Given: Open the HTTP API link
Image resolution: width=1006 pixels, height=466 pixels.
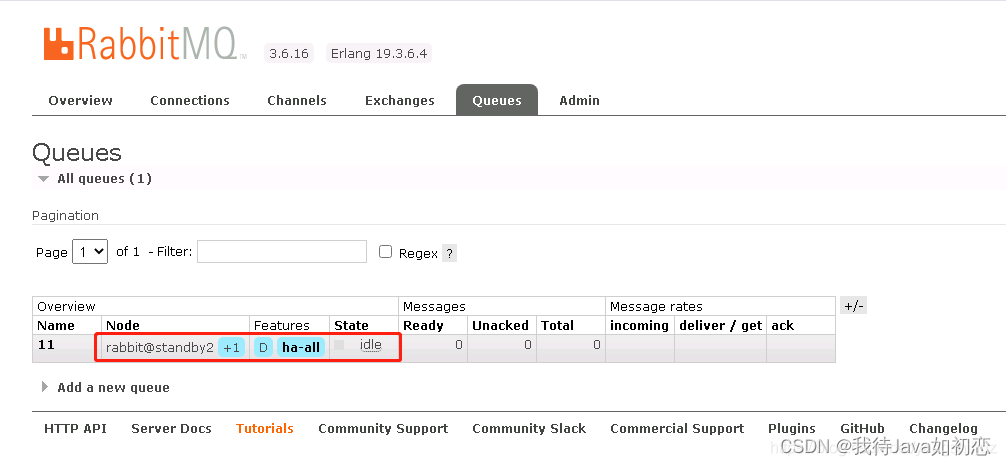Looking at the screenshot, I should click(x=76, y=429).
